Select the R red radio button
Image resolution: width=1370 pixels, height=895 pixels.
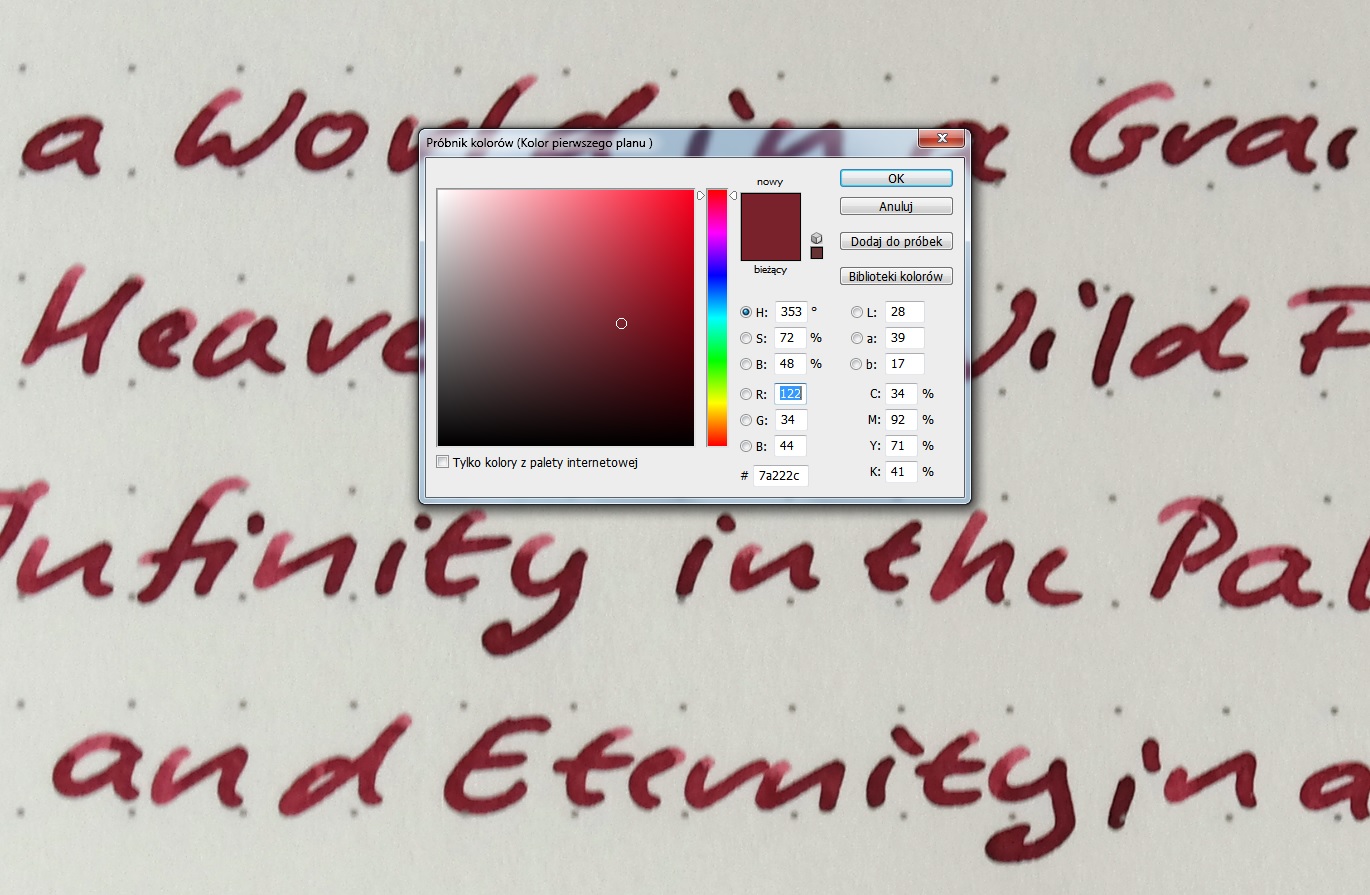coord(746,394)
